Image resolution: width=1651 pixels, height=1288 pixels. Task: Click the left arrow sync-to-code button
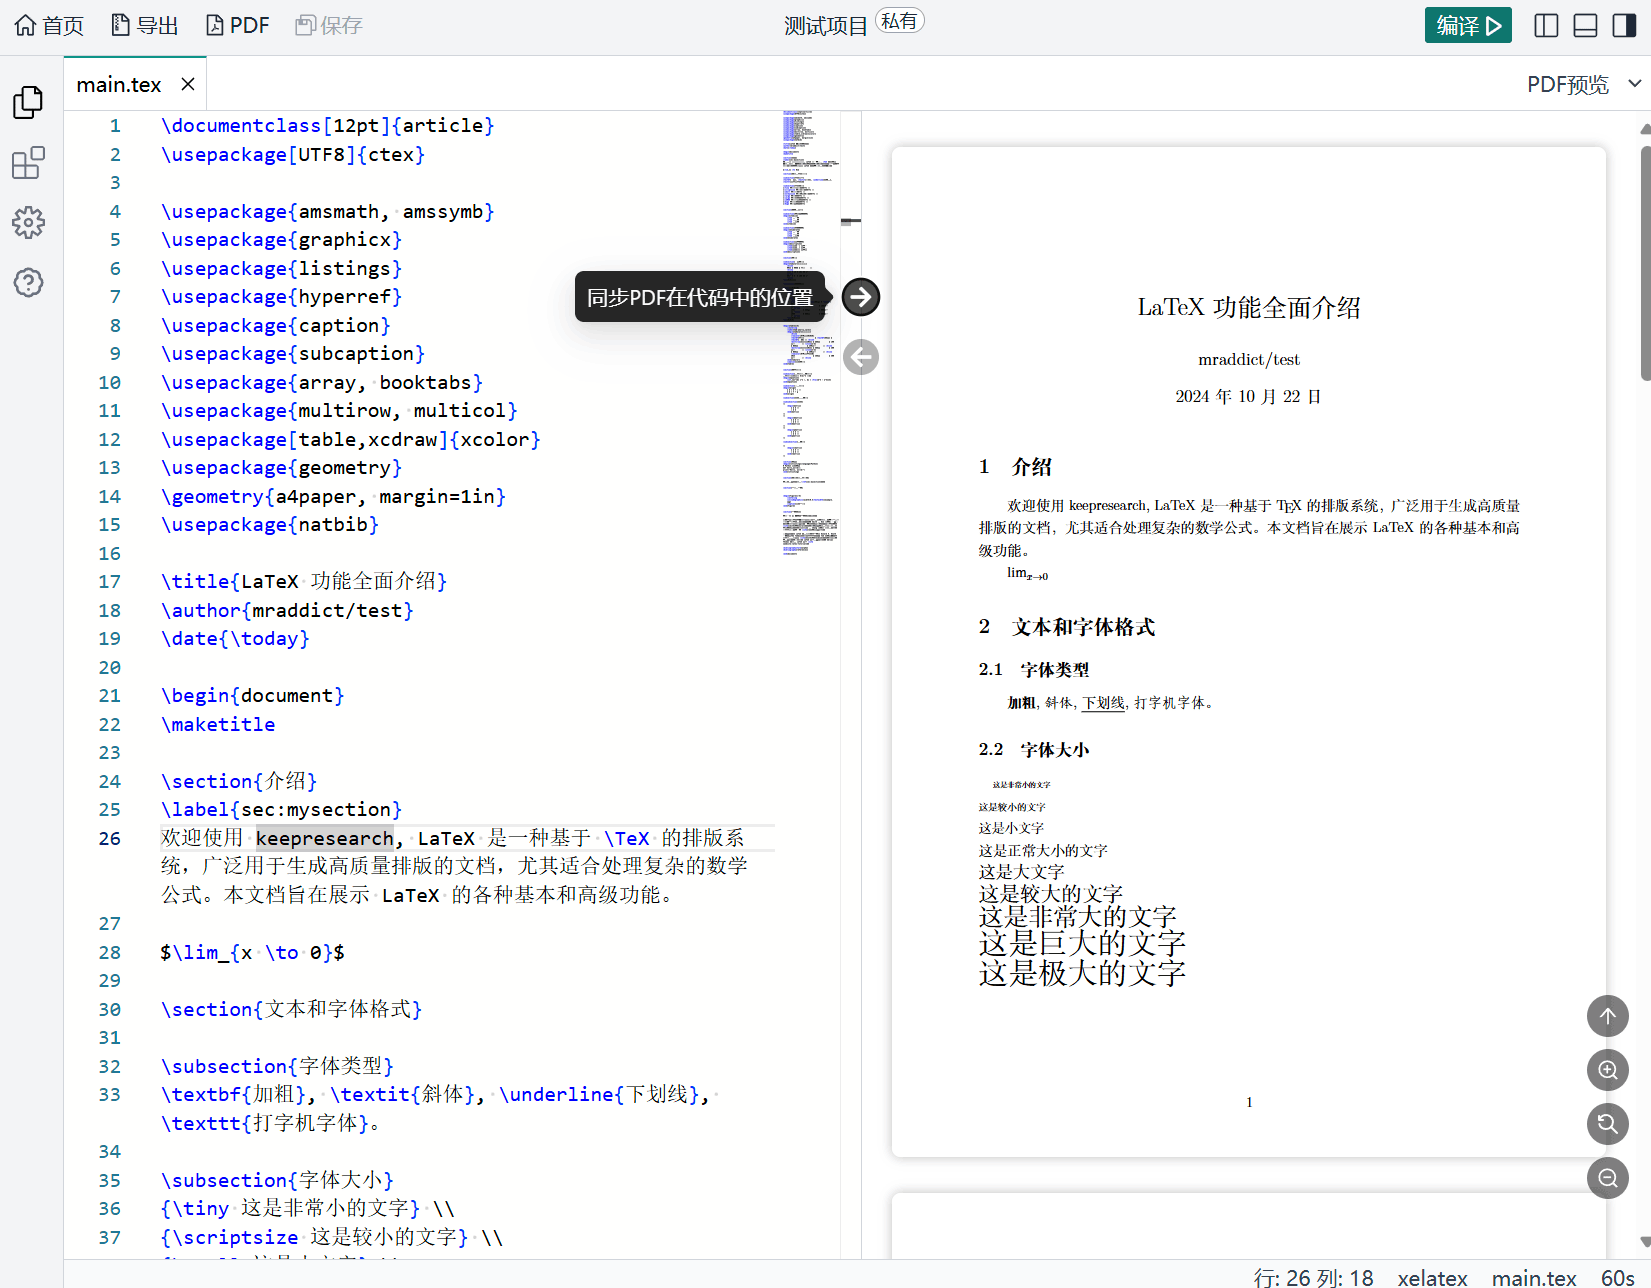[860, 357]
